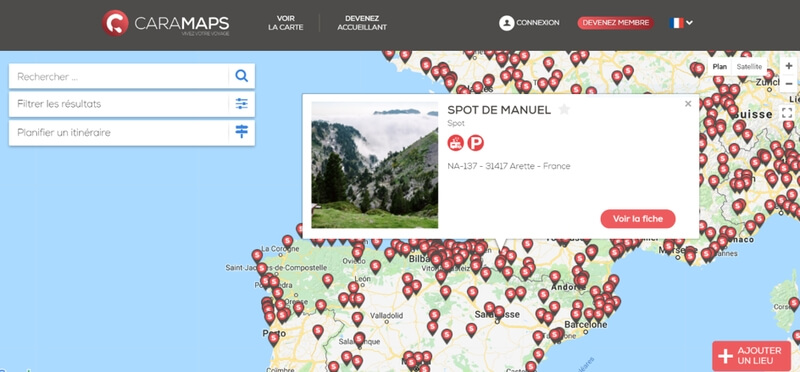Image resolution: width=800 pixels, height=372 pixels.
Task: Open the French flag language dropdown
Action: pos(681,23)
